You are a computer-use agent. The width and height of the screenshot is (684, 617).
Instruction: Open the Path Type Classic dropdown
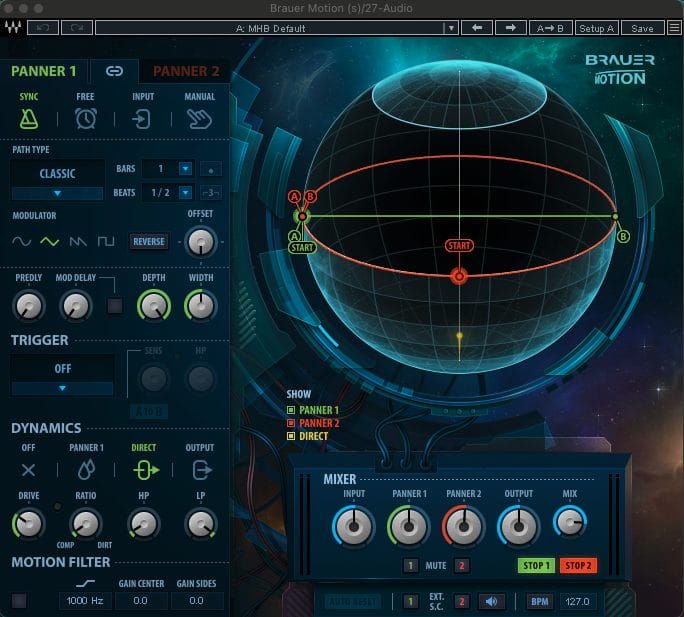click(x=57, y=180)
